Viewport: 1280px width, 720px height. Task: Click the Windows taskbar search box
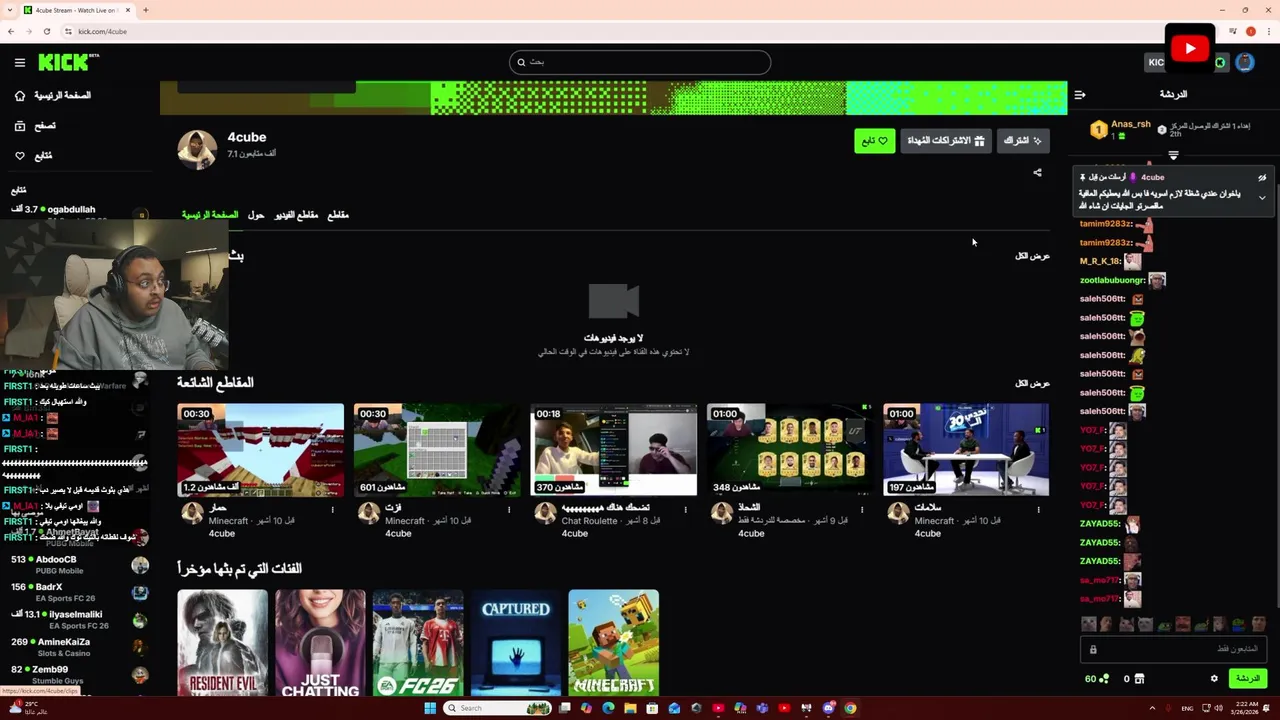point(498,708)
